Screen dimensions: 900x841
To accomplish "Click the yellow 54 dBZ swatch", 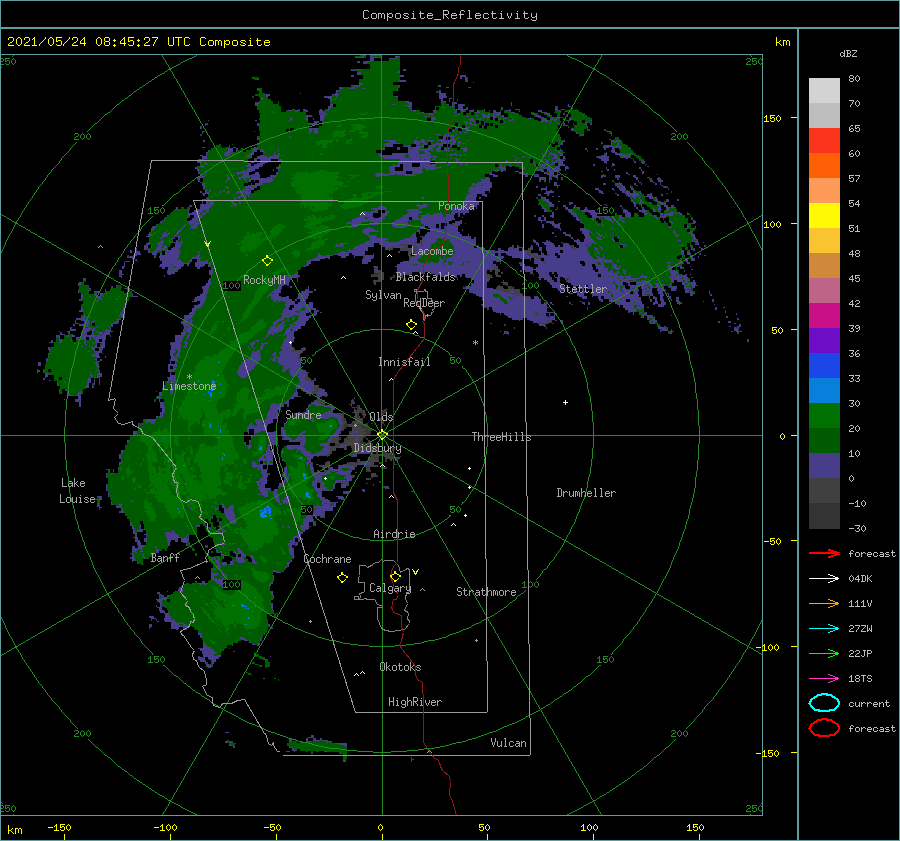I will coord(824,215).
